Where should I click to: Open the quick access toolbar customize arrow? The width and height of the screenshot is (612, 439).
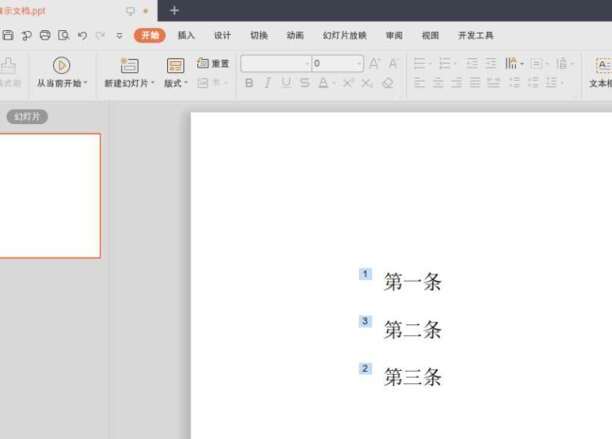pyautogui.click(x=119, y=36)
